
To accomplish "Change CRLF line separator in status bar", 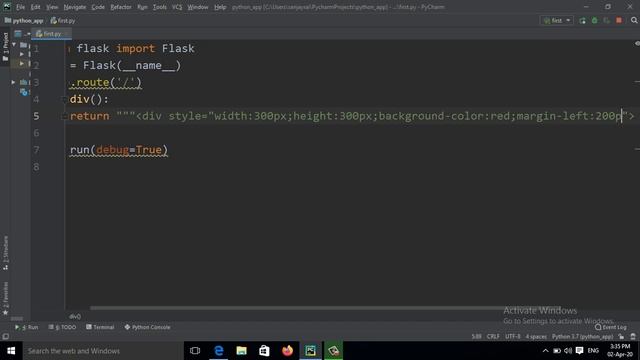I will [x=493, y=337].
